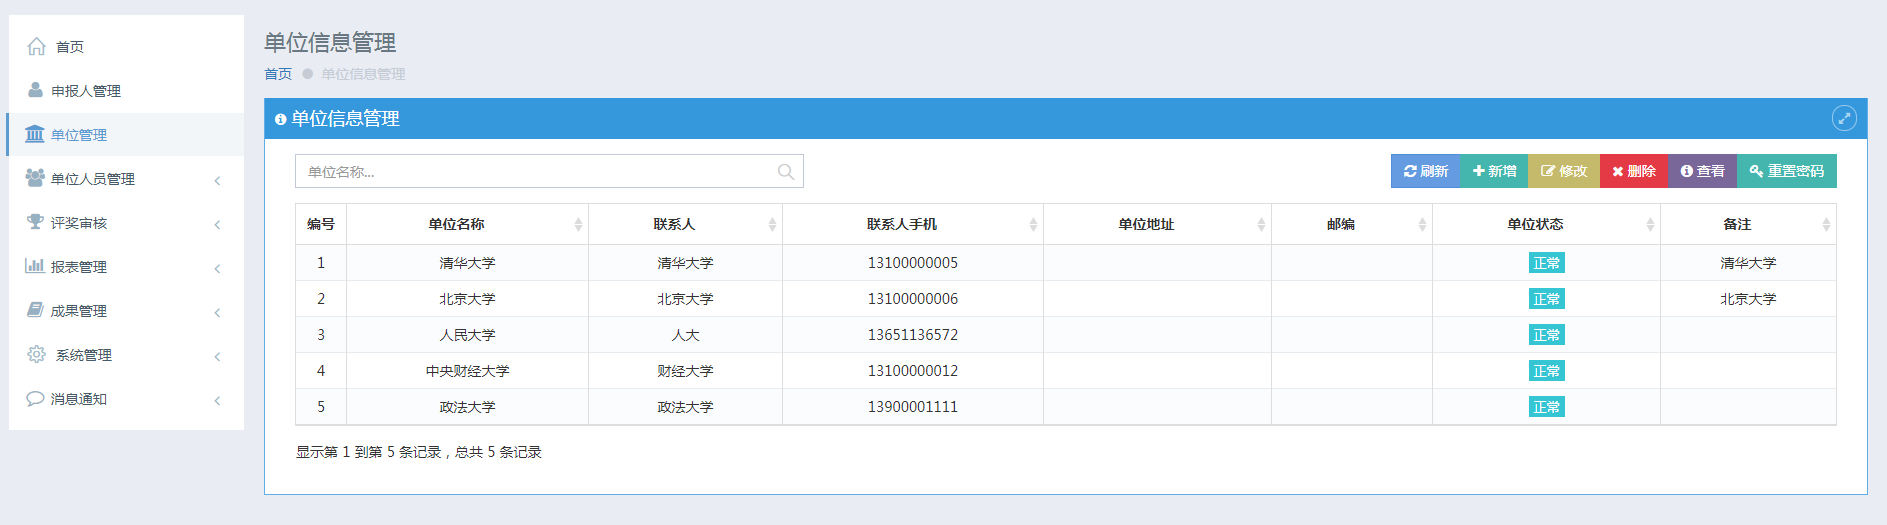Image resolution: width=1887 pixels, height=525 pixels.
Task: Select the 中央财经大学 unit name cell
Action: coord(467,371)
